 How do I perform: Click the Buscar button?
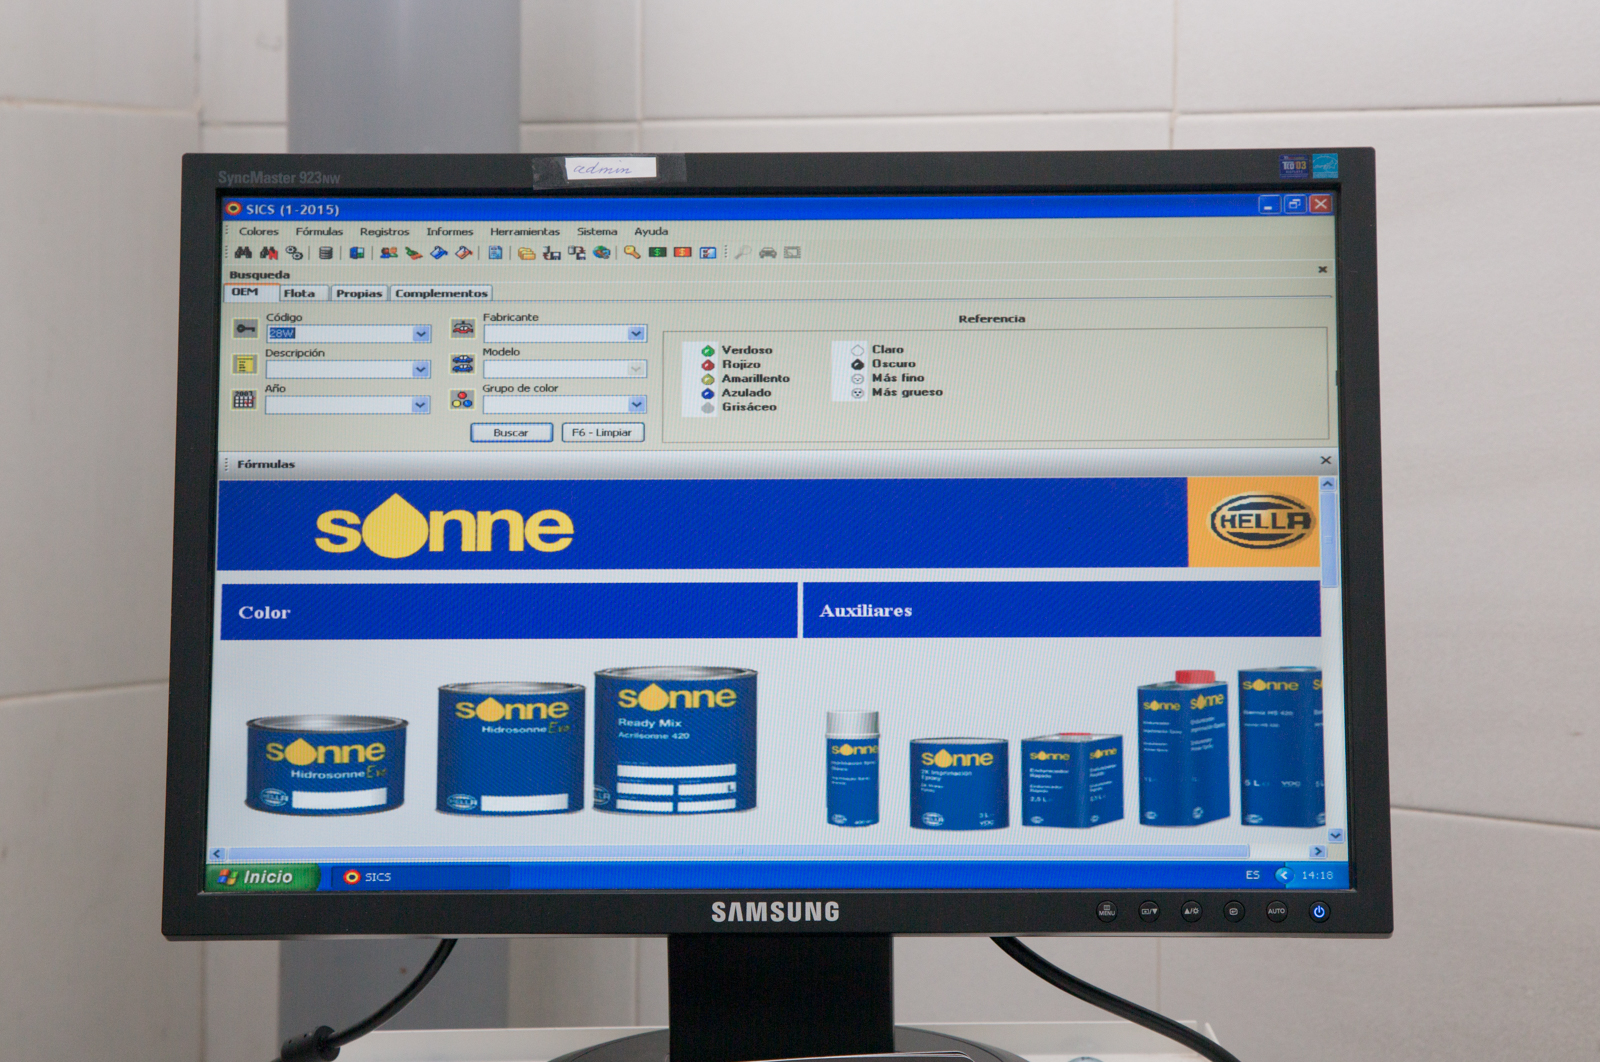coord(511,433)
